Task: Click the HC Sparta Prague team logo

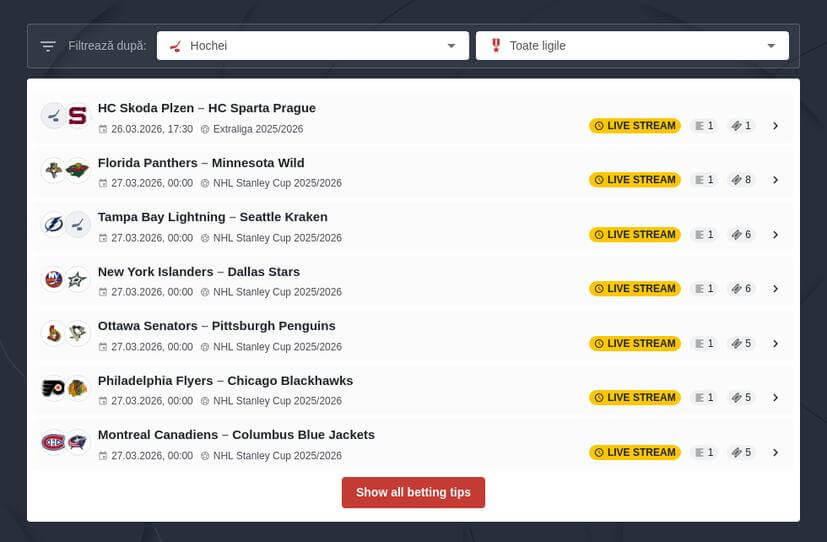Action: tap(78, 116)
